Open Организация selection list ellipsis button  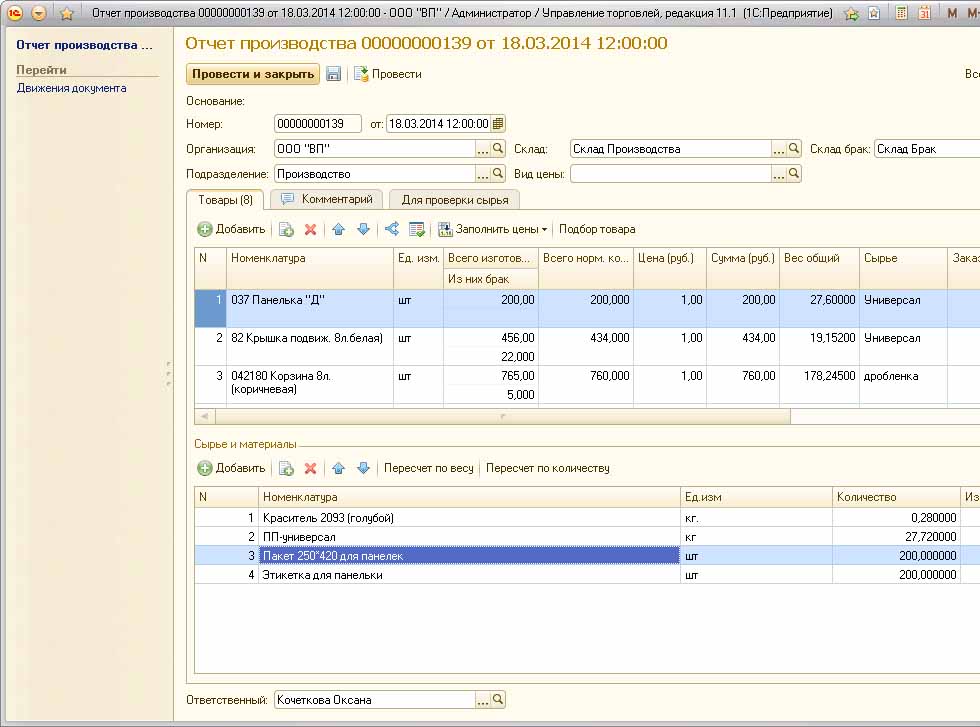(x=482, y=149)
